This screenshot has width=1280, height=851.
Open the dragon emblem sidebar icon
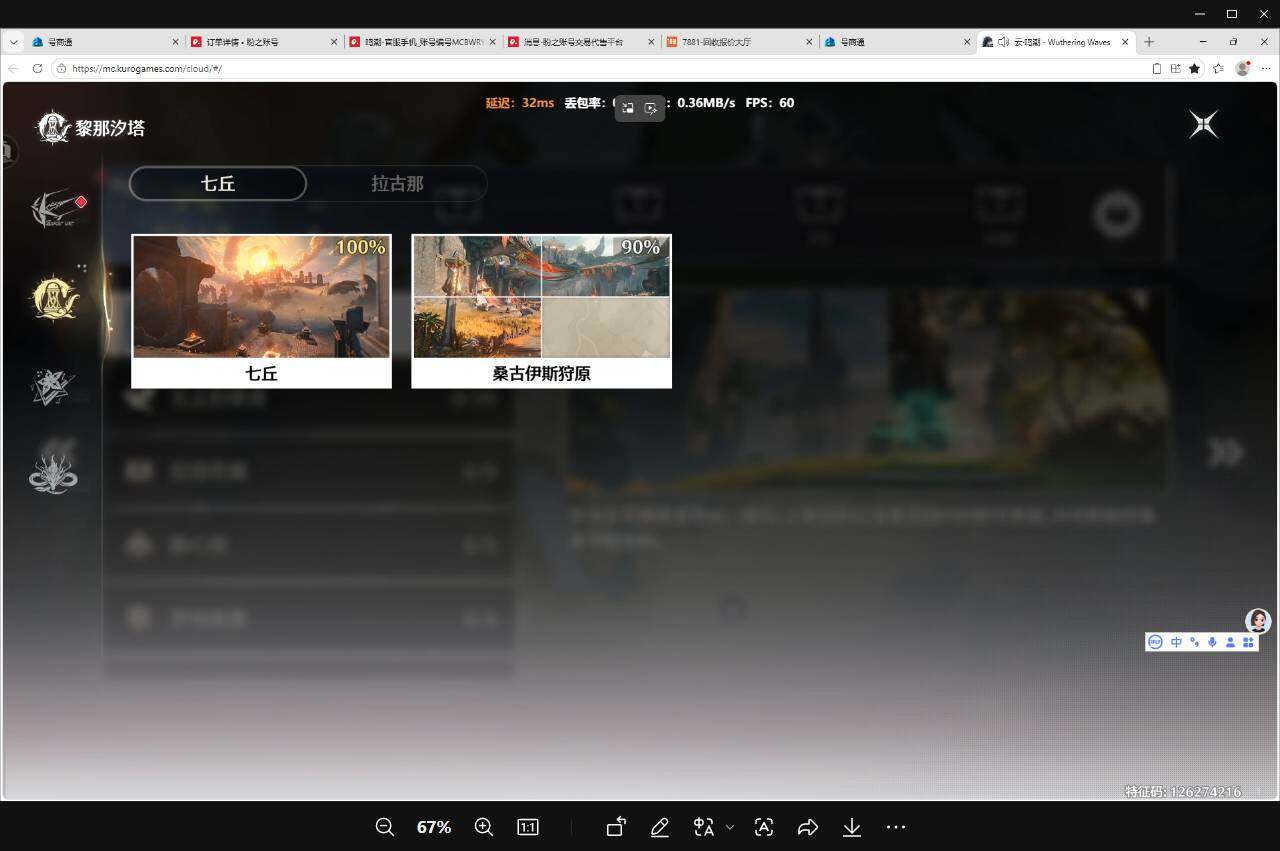click(x=53, y=474)
